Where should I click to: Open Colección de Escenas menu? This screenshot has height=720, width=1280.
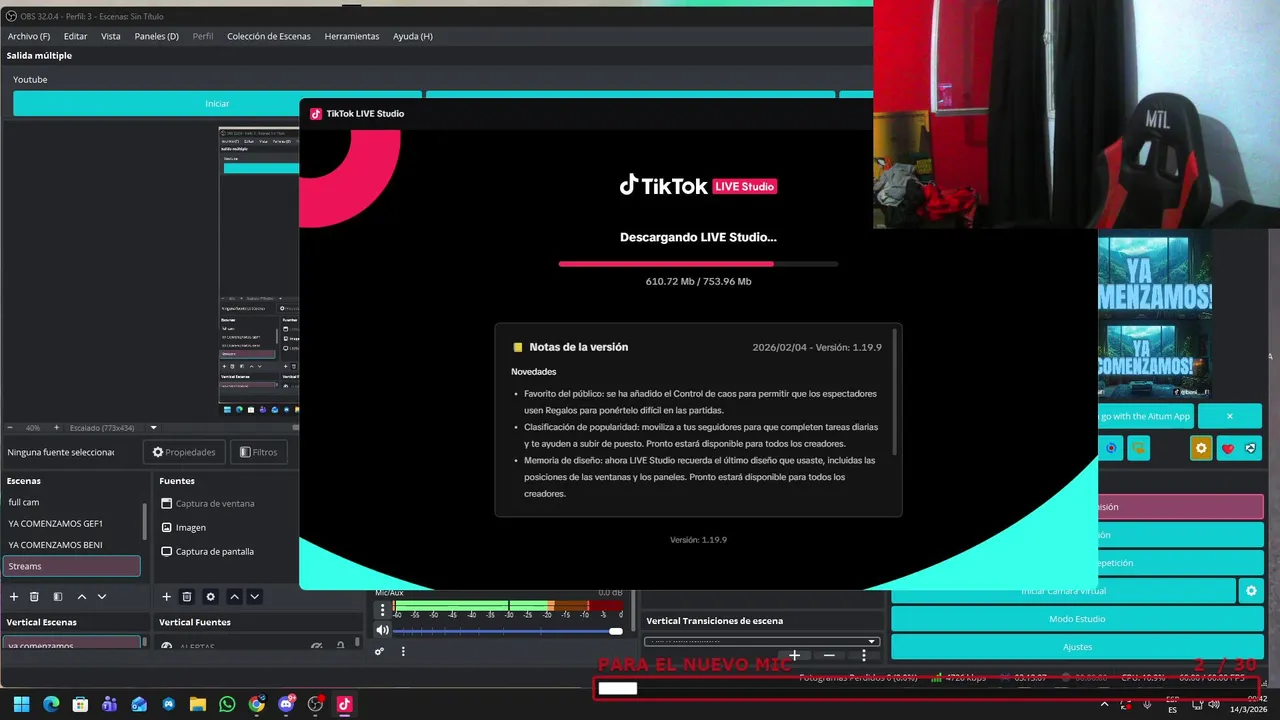[x=269, y=36]
